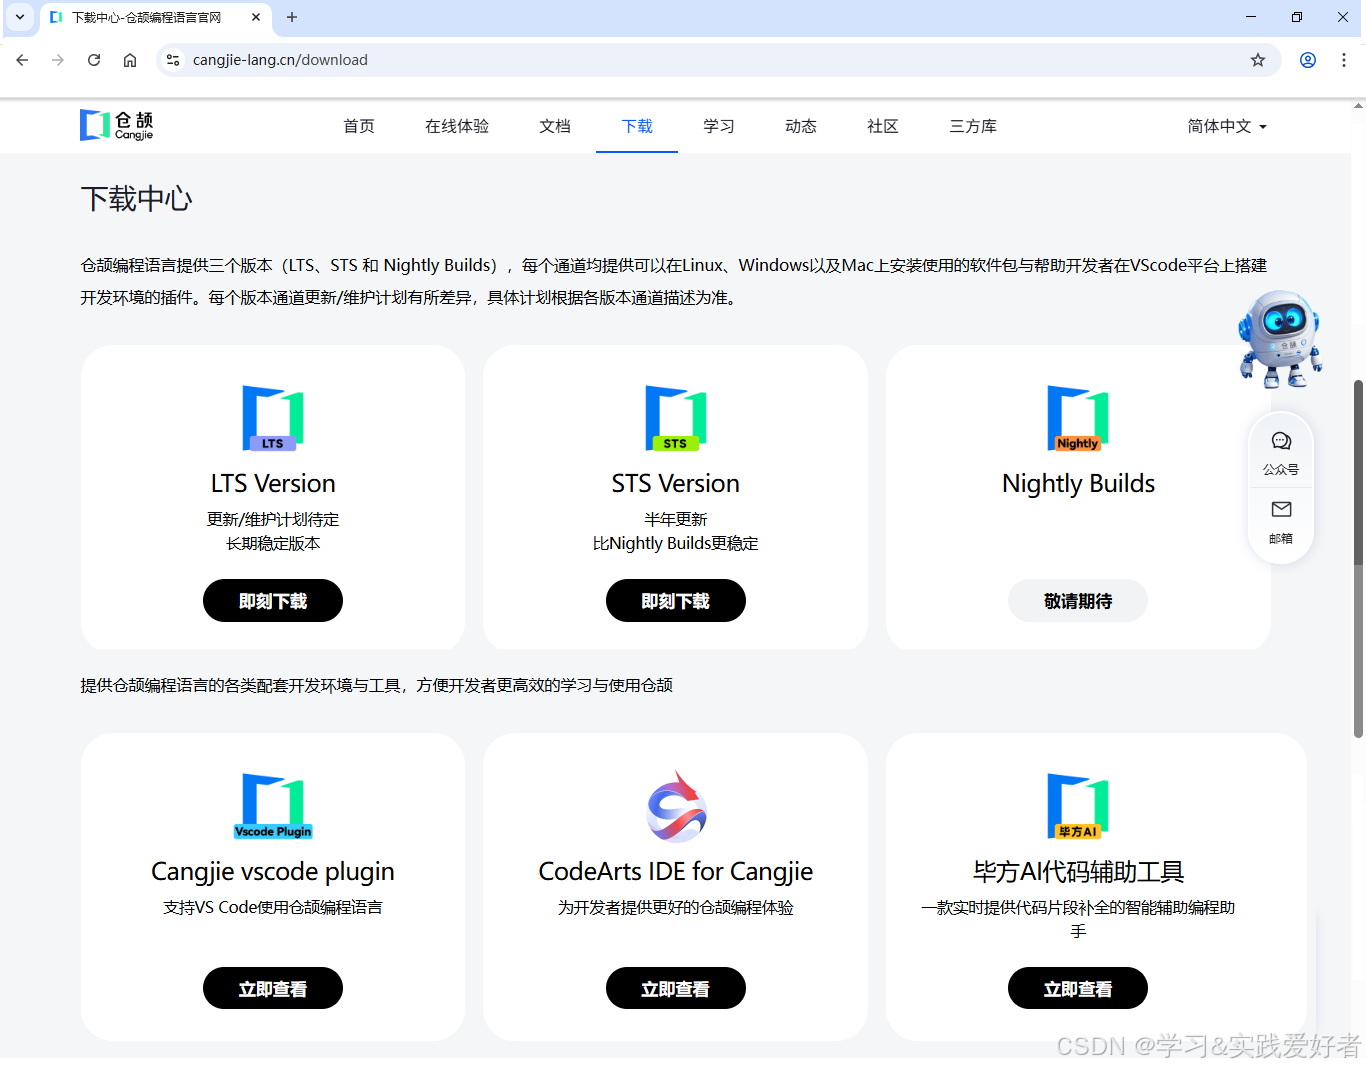This screenshot has height=1069, width=1366.
Task: View site information icon in address bar
Action: coord(173,60)
